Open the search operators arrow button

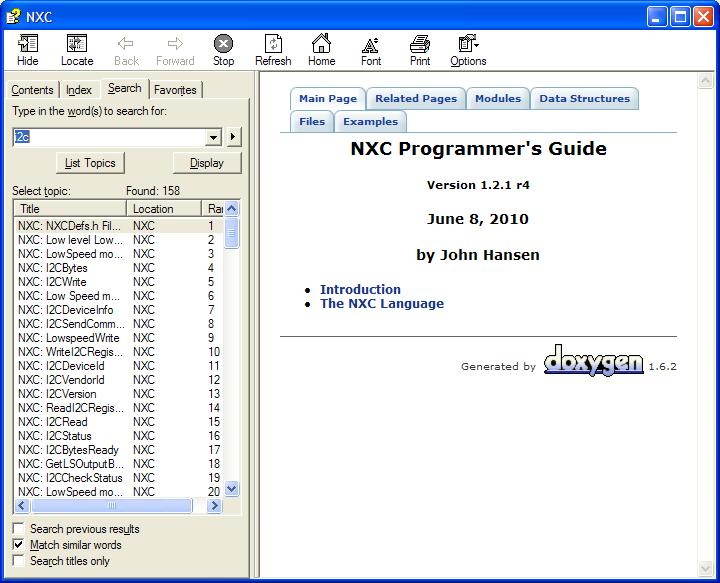click(x=233, y=137)
